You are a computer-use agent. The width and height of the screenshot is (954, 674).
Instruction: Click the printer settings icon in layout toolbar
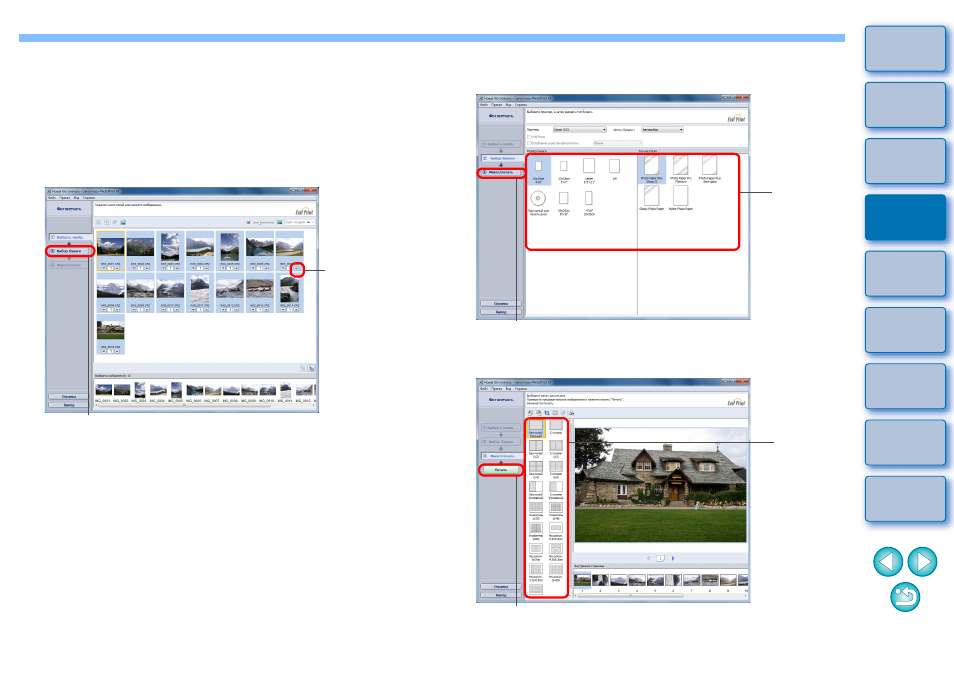[x=571, y=413]
